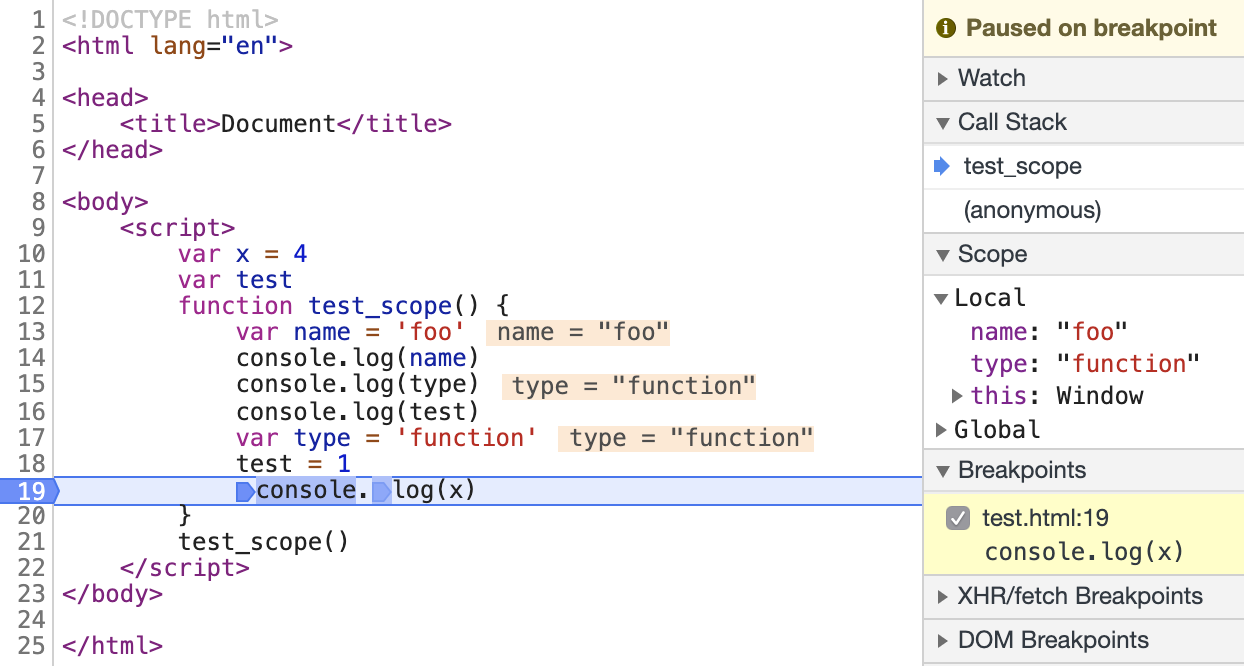Expand the Global scope tree
Screen dimensions: 1244x666
click(941, 430)
